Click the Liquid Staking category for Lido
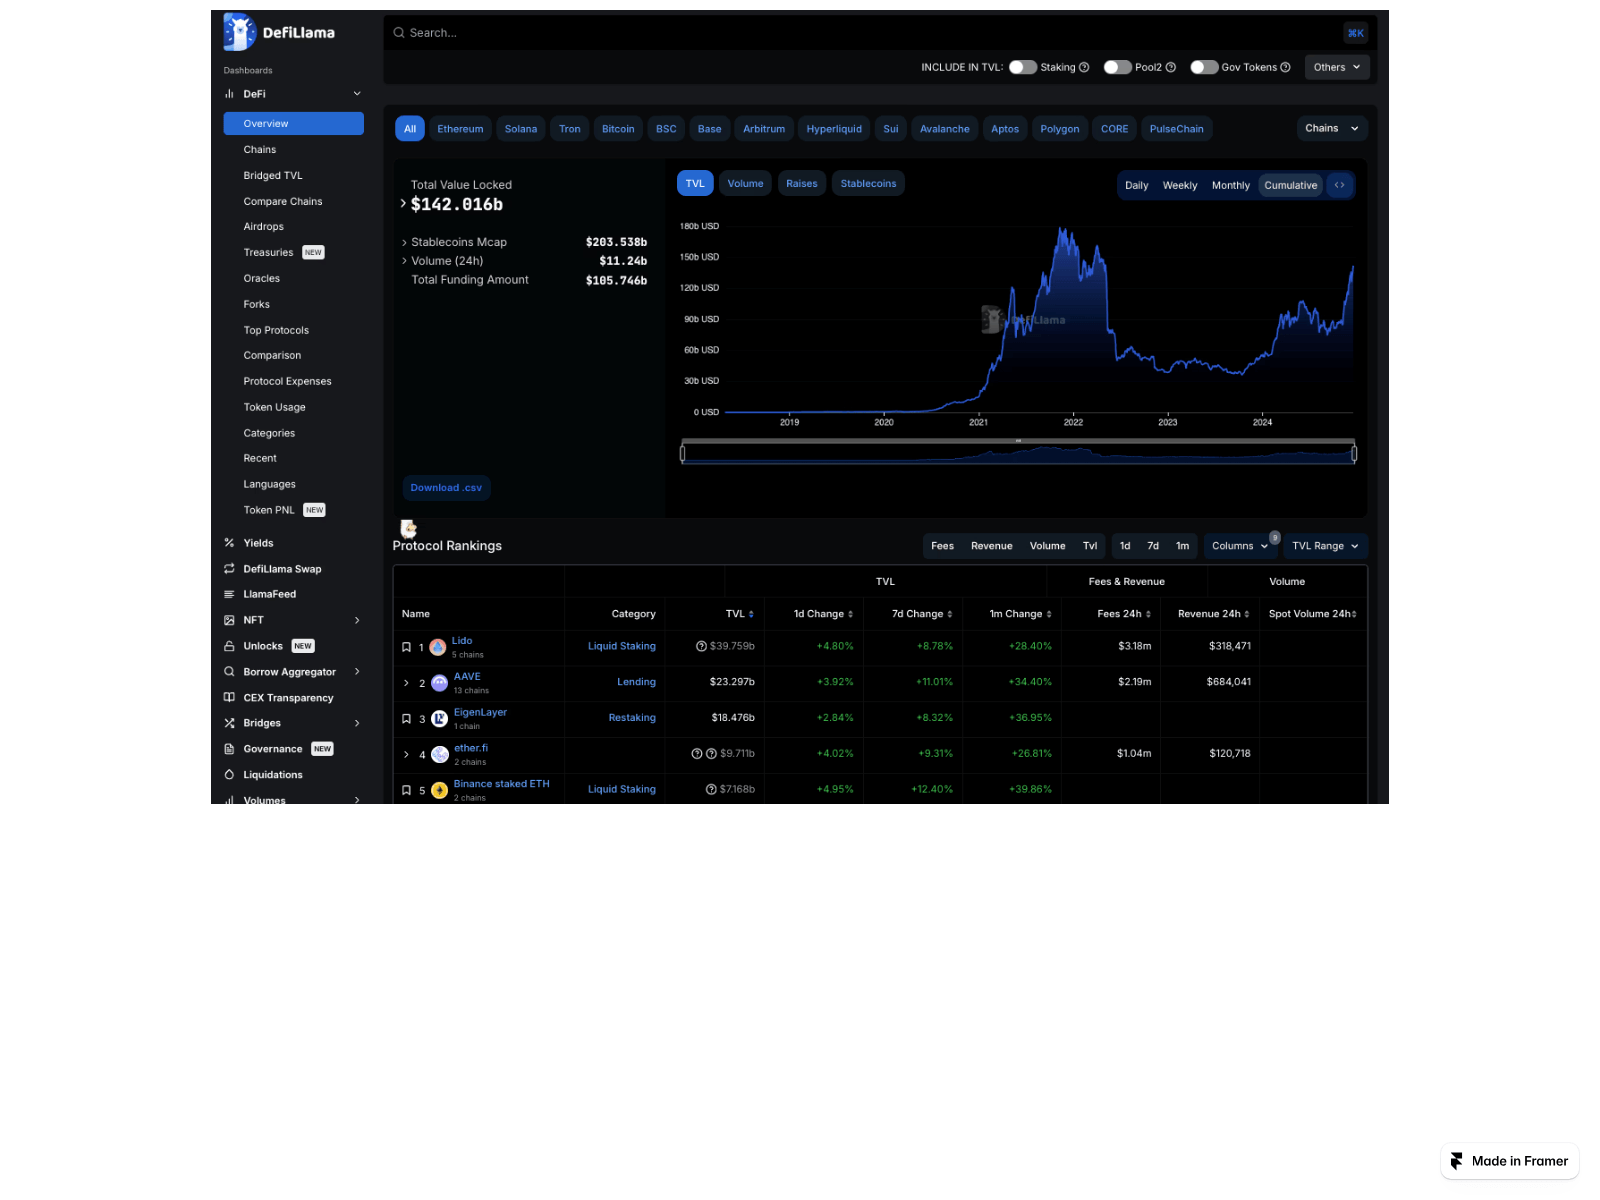Viewport: 1600px width, 1200px height. click(622, 646)
